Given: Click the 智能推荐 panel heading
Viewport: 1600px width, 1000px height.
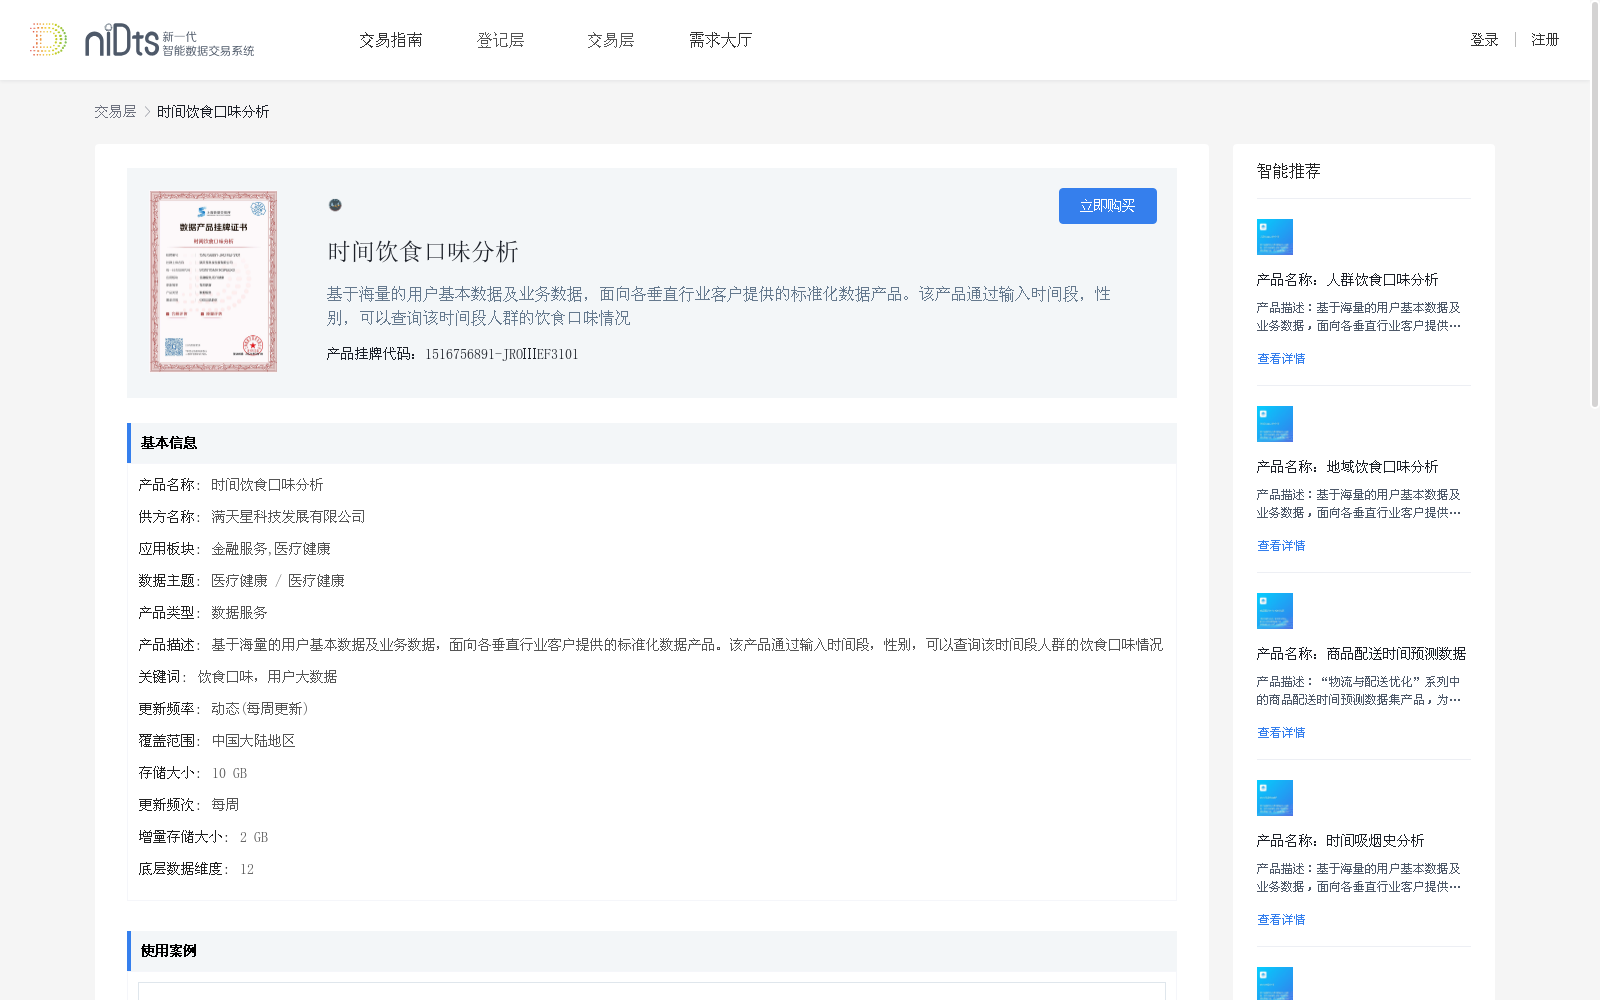Looking at the screenshot, I should click(1288, 171).
